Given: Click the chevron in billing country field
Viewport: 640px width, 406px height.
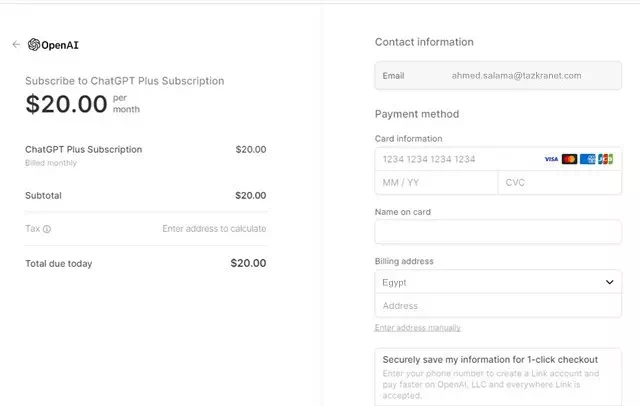Looking at the screenshot, I should coord(609,282).
